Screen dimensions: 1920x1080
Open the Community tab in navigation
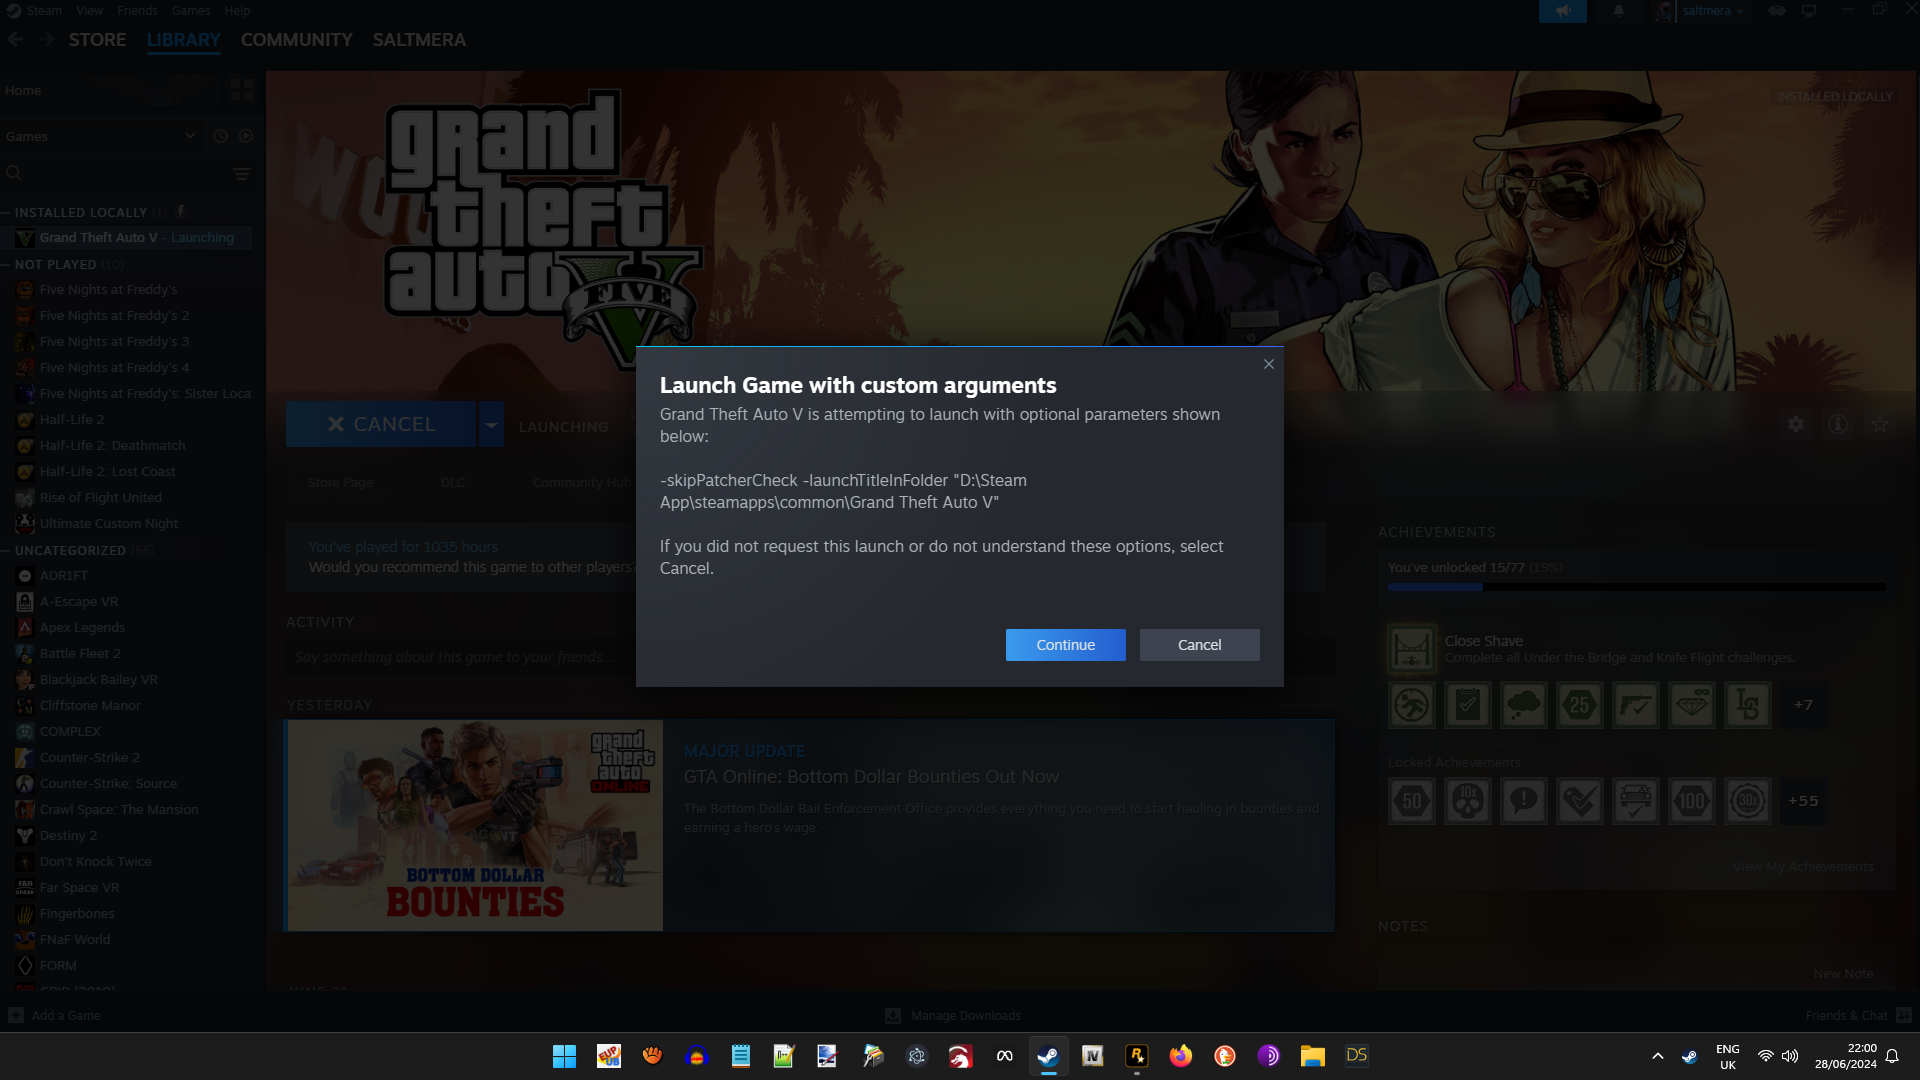click(x=296, y=40)
